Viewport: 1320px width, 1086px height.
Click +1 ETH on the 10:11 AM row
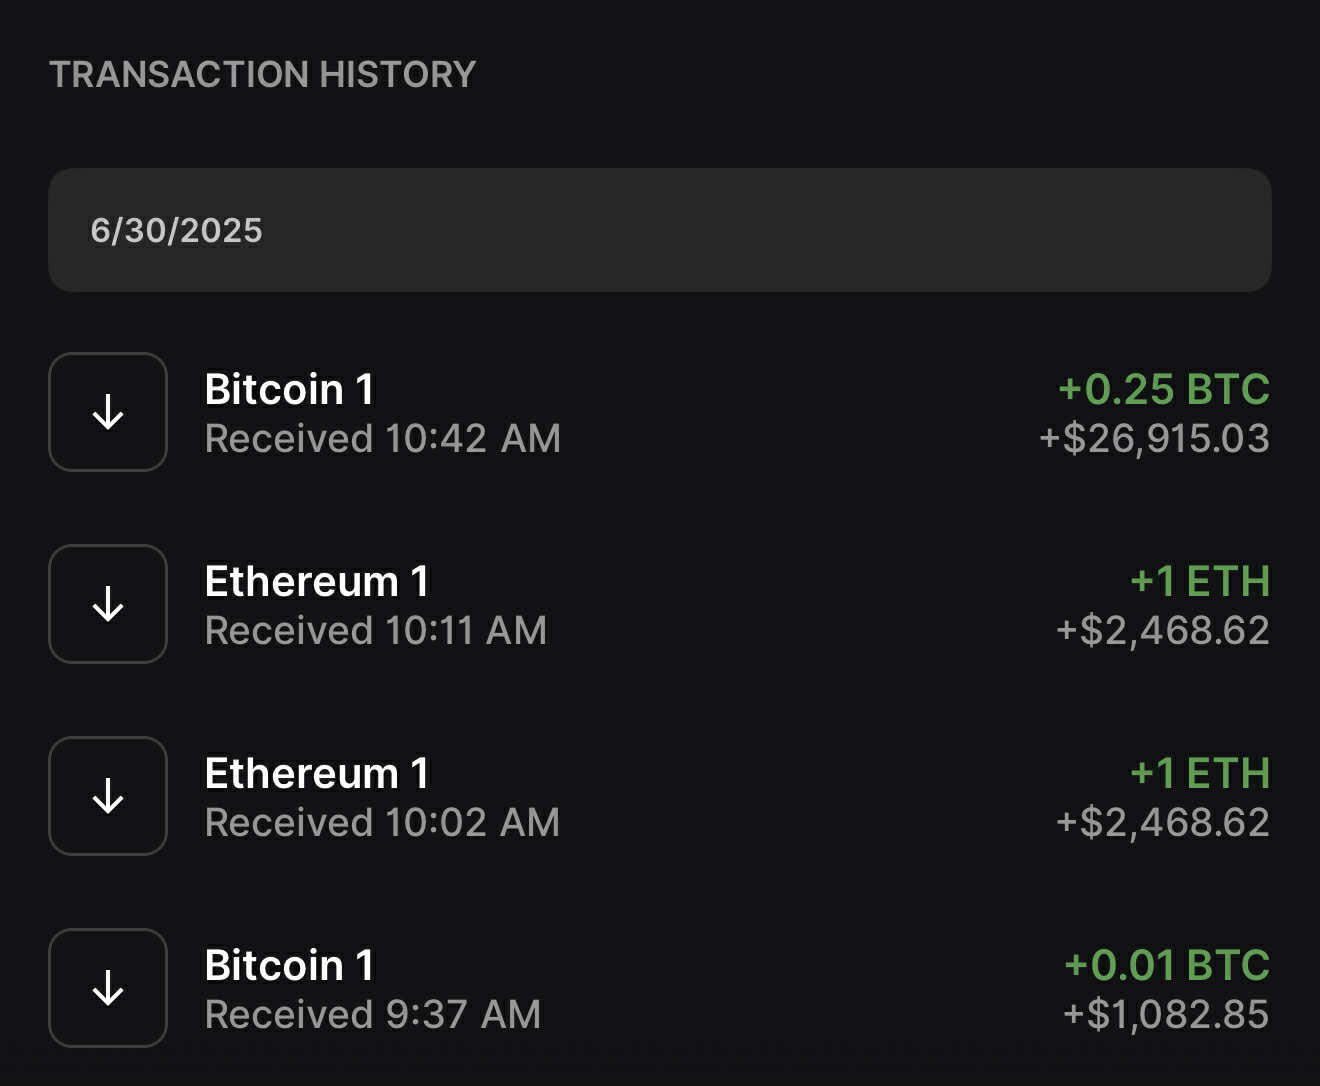pos(1200,581)
